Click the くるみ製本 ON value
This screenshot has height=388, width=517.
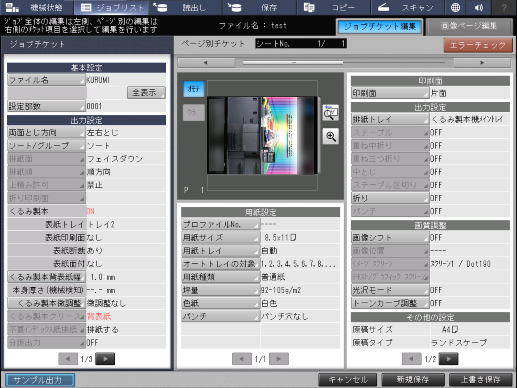[x=90, y=211]
